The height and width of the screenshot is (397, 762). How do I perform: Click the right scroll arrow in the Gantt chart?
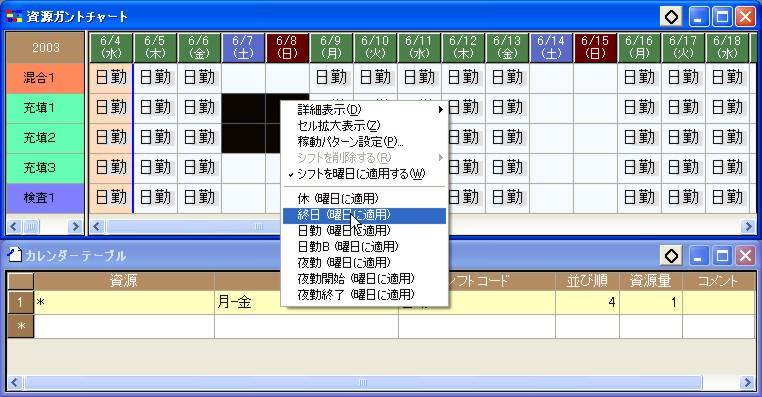pos(748,226)
